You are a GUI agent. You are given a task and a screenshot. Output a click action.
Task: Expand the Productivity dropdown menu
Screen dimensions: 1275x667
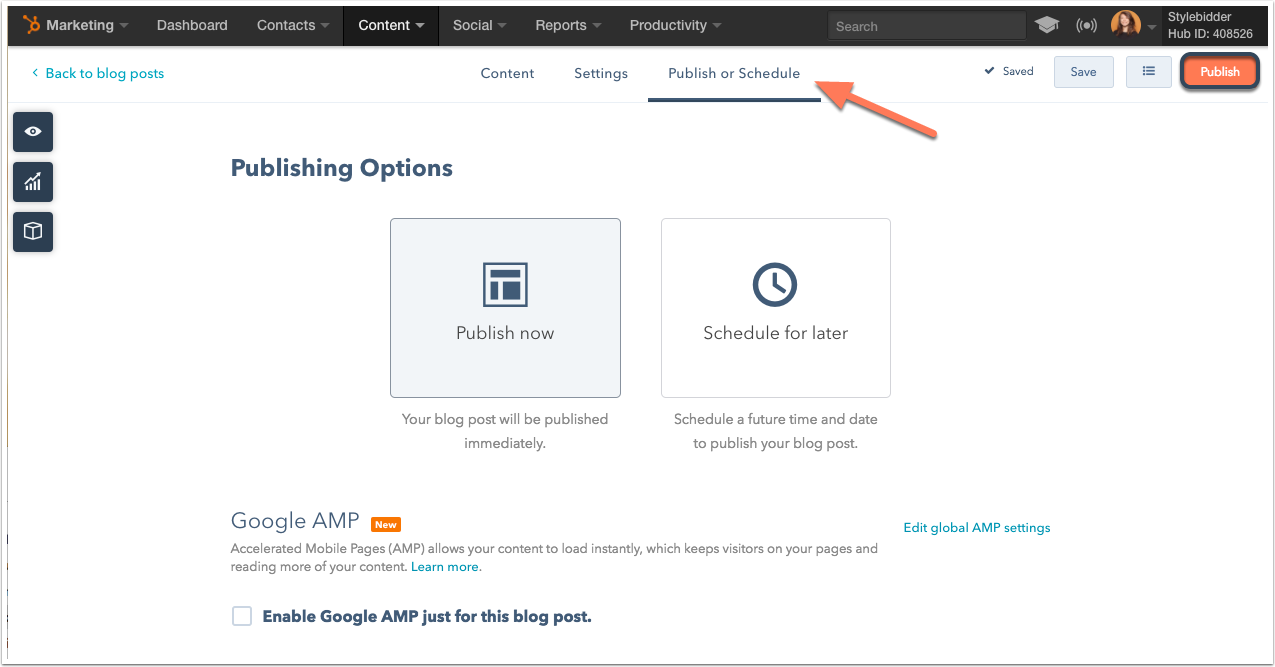(675, 25)
